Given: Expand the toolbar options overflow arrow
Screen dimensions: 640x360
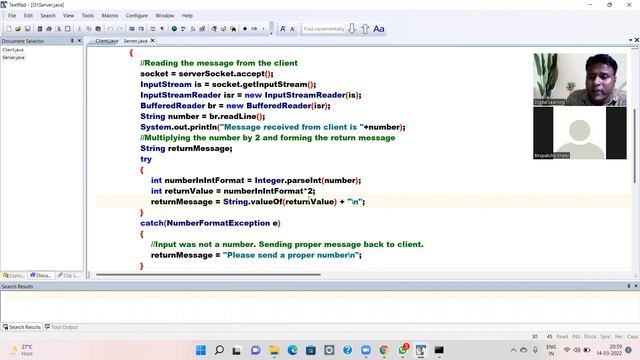Looking at the screenshot, I should click(271, 33).
